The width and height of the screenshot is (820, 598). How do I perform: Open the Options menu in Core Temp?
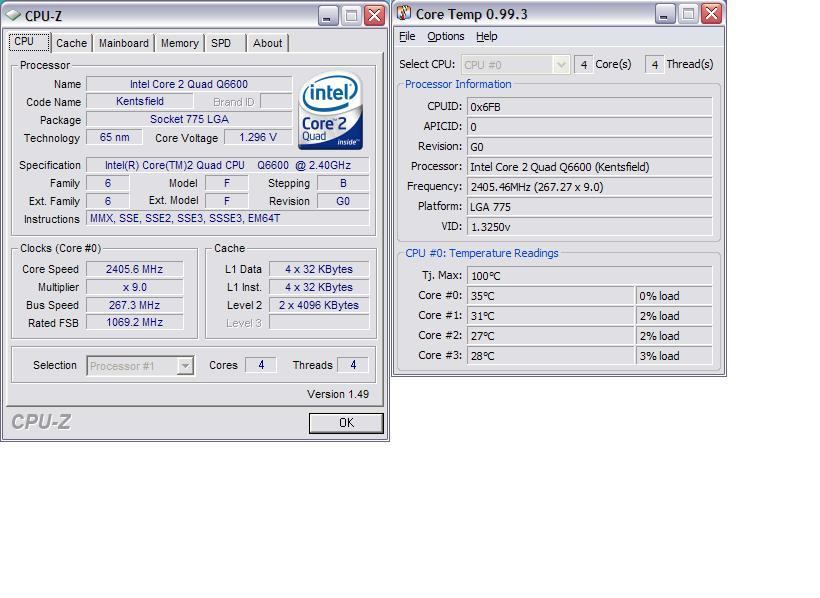(446, 36)
